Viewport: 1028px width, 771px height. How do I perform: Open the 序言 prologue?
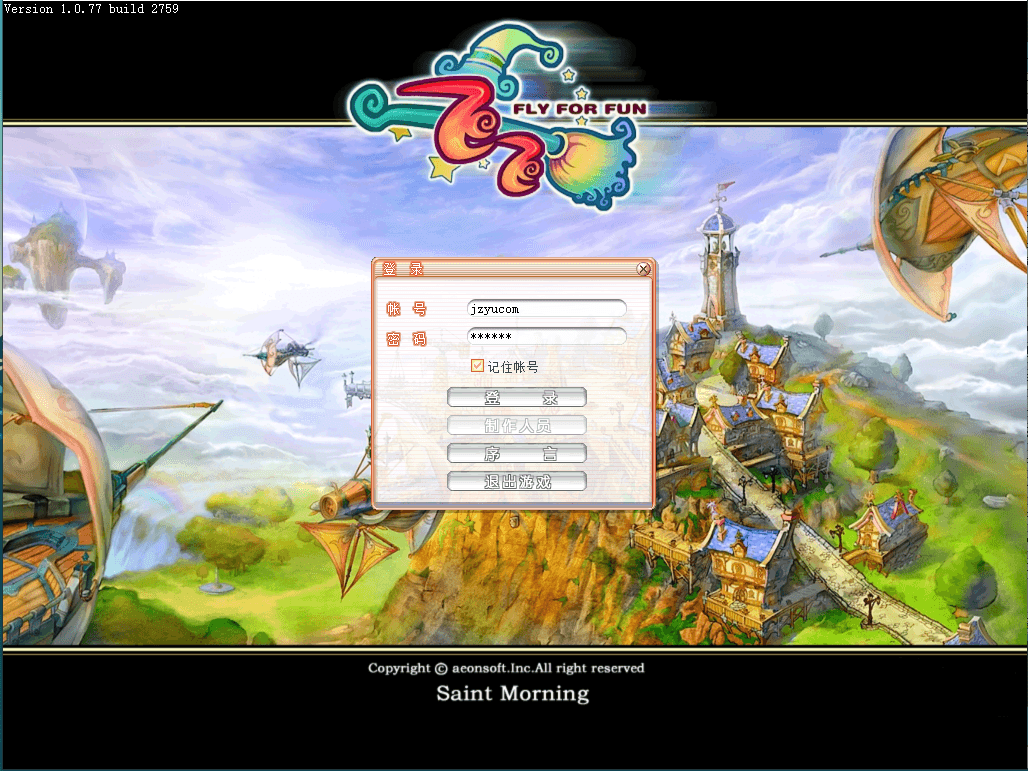point(516,454)
